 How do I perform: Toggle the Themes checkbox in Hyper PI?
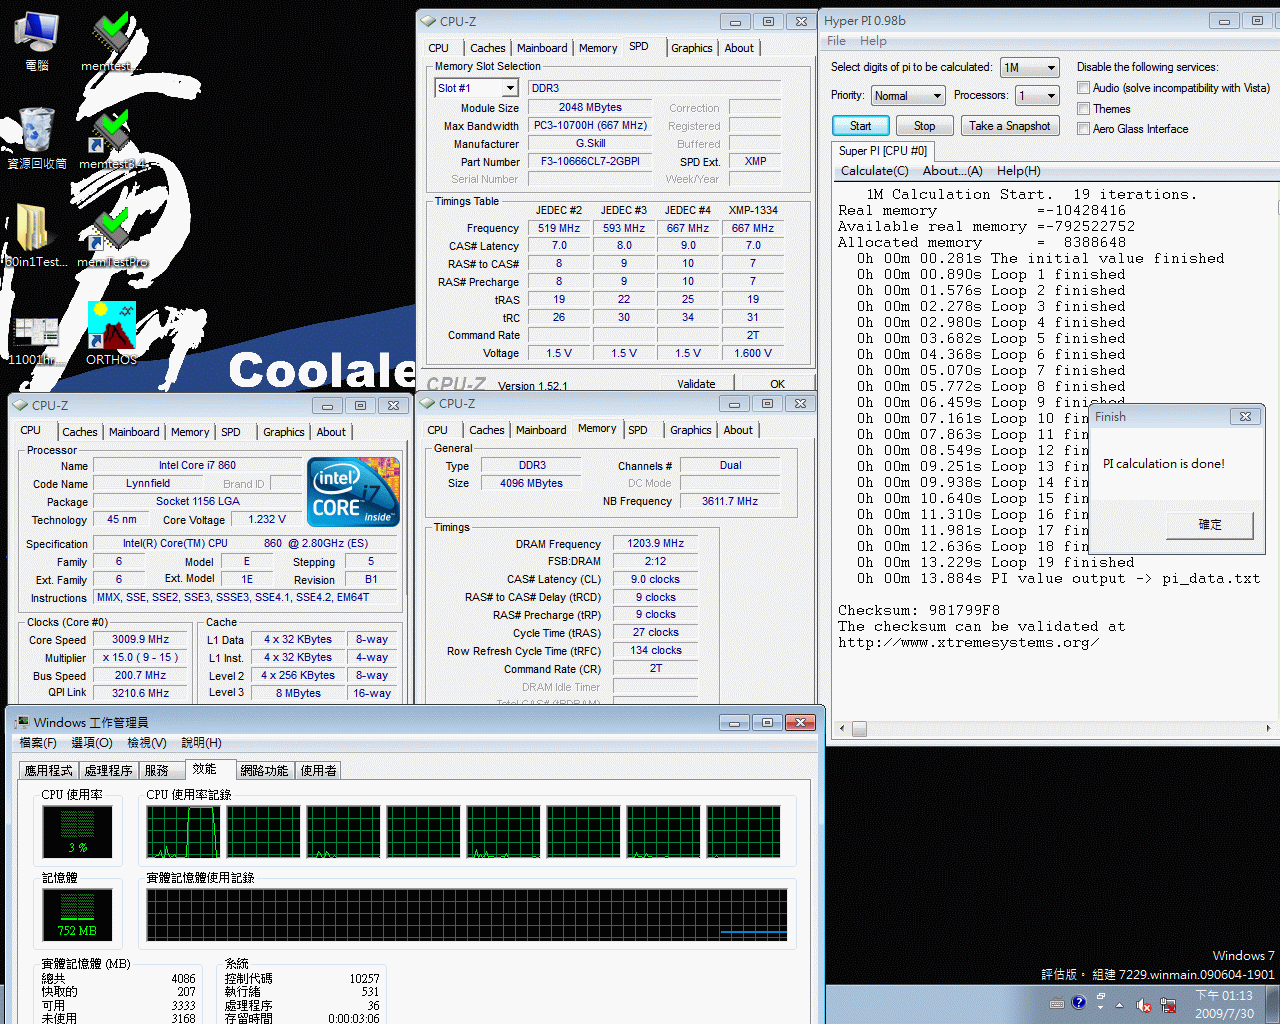(1083, 108)
